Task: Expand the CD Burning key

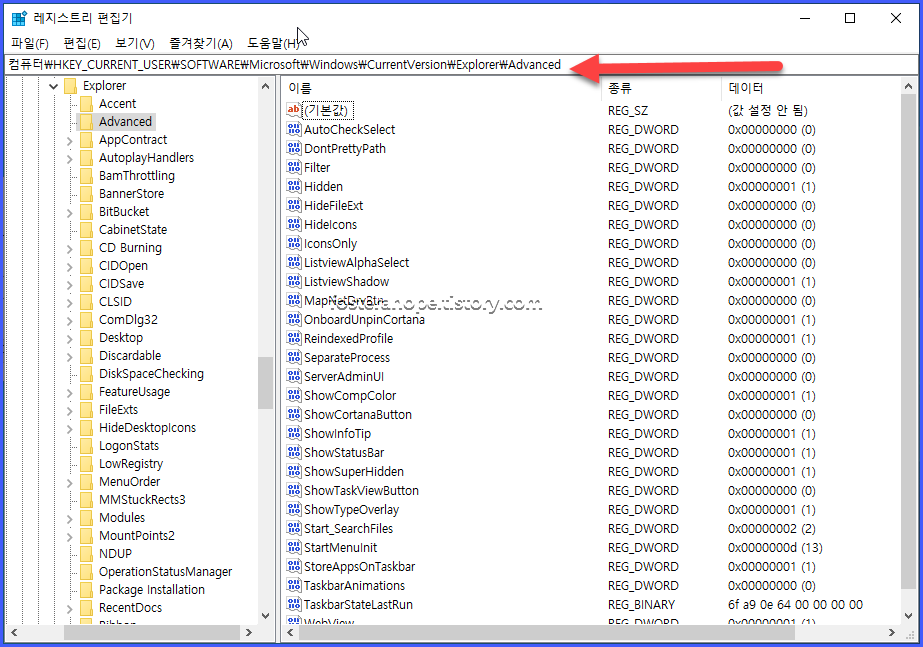Action: (x=69, y=248)
